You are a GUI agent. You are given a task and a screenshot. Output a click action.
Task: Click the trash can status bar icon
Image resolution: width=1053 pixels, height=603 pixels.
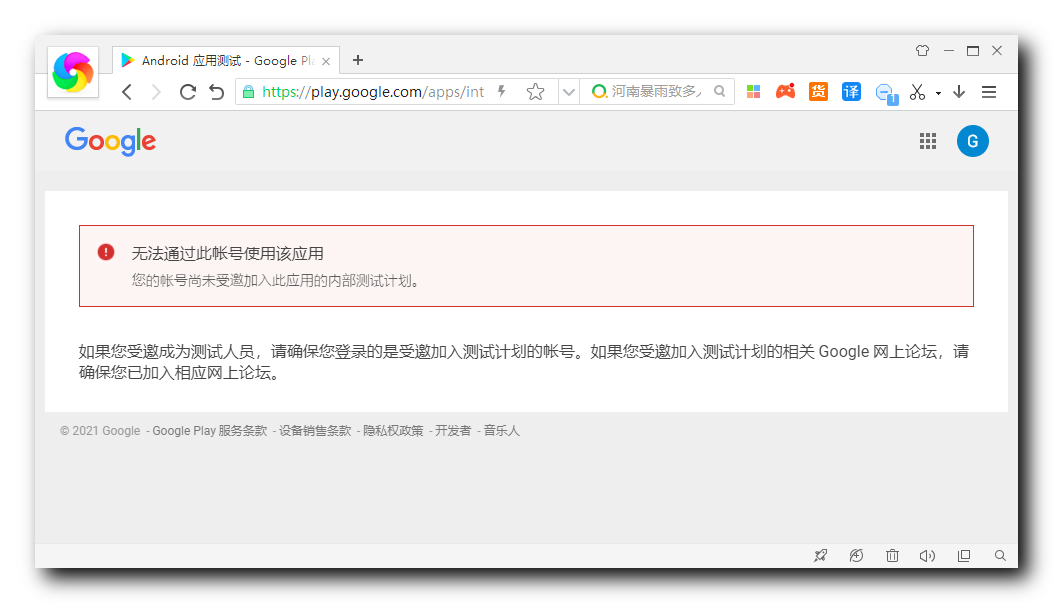pyautogui.click(x=892, y=555)
